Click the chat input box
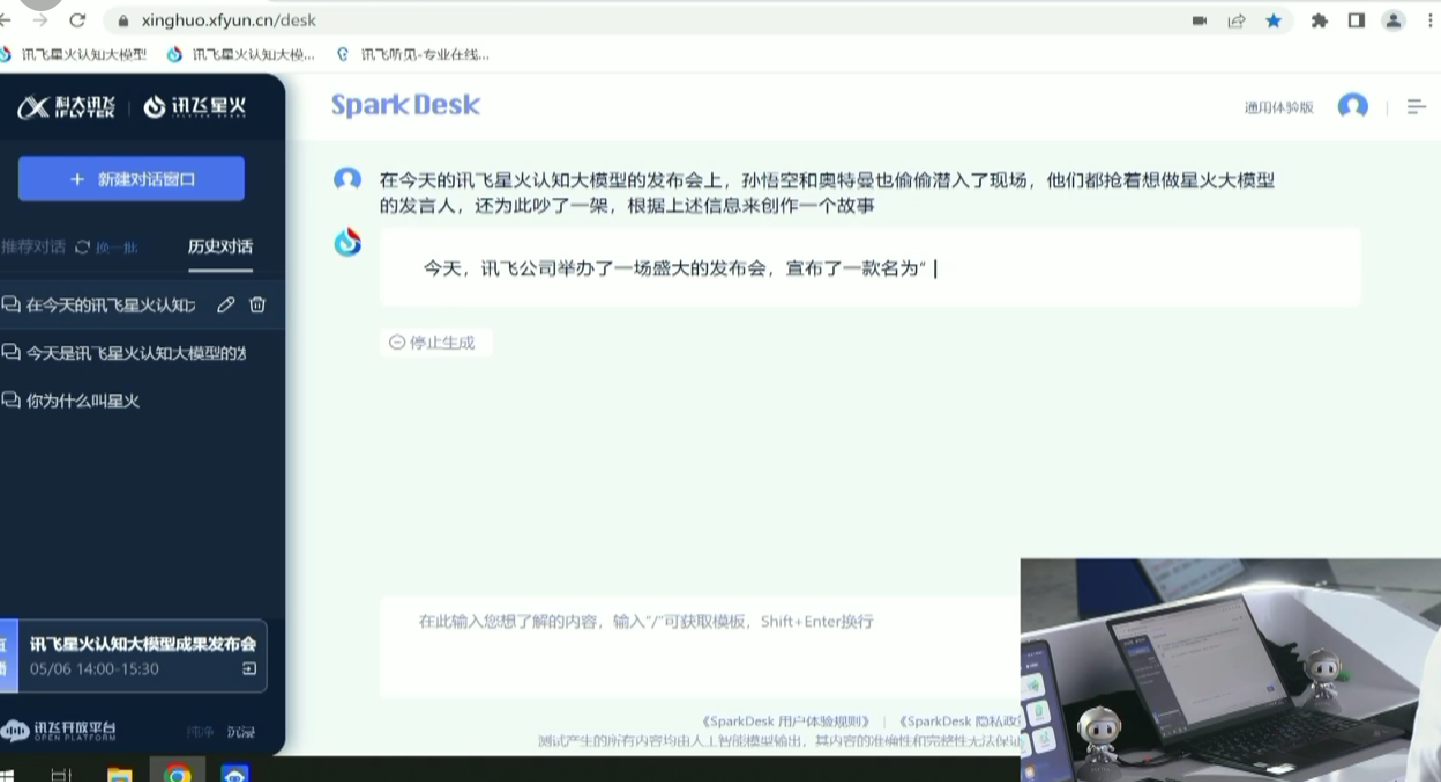1441x782 pixels. click(x=700, y=646)
